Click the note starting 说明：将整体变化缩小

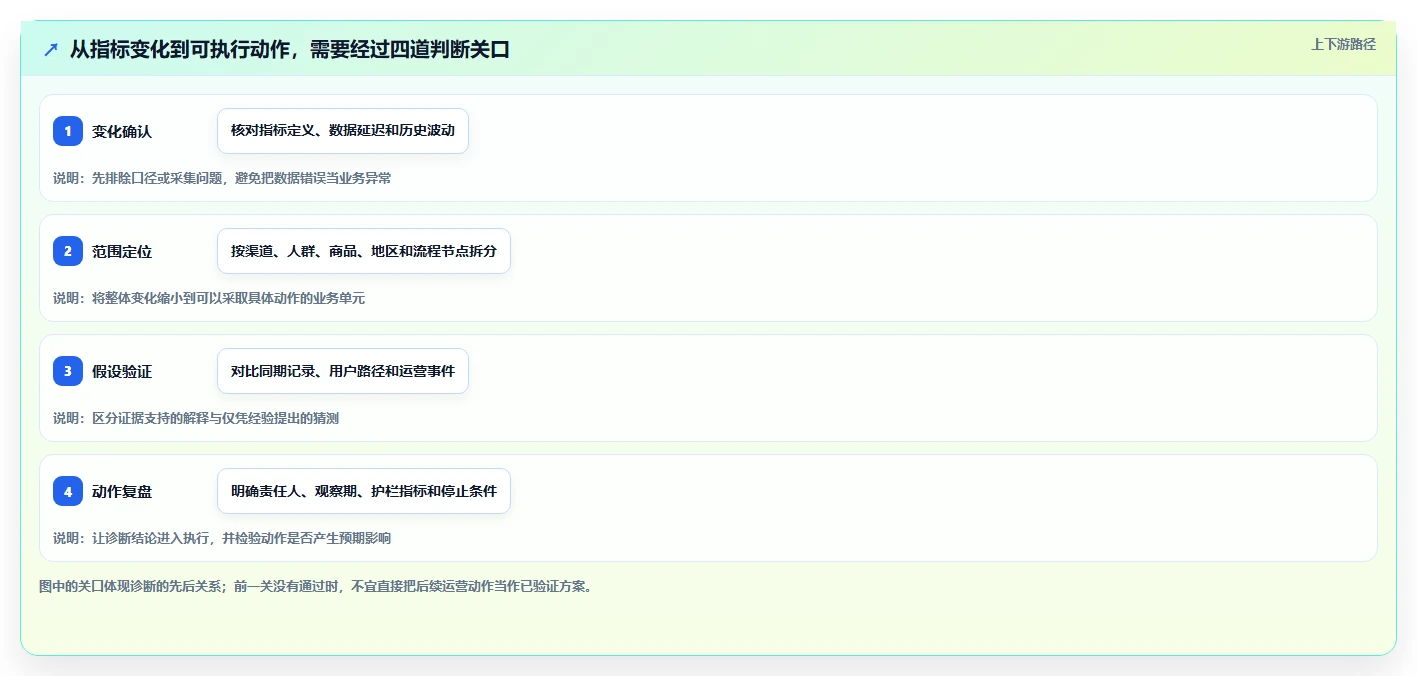(x=209, y=298)
